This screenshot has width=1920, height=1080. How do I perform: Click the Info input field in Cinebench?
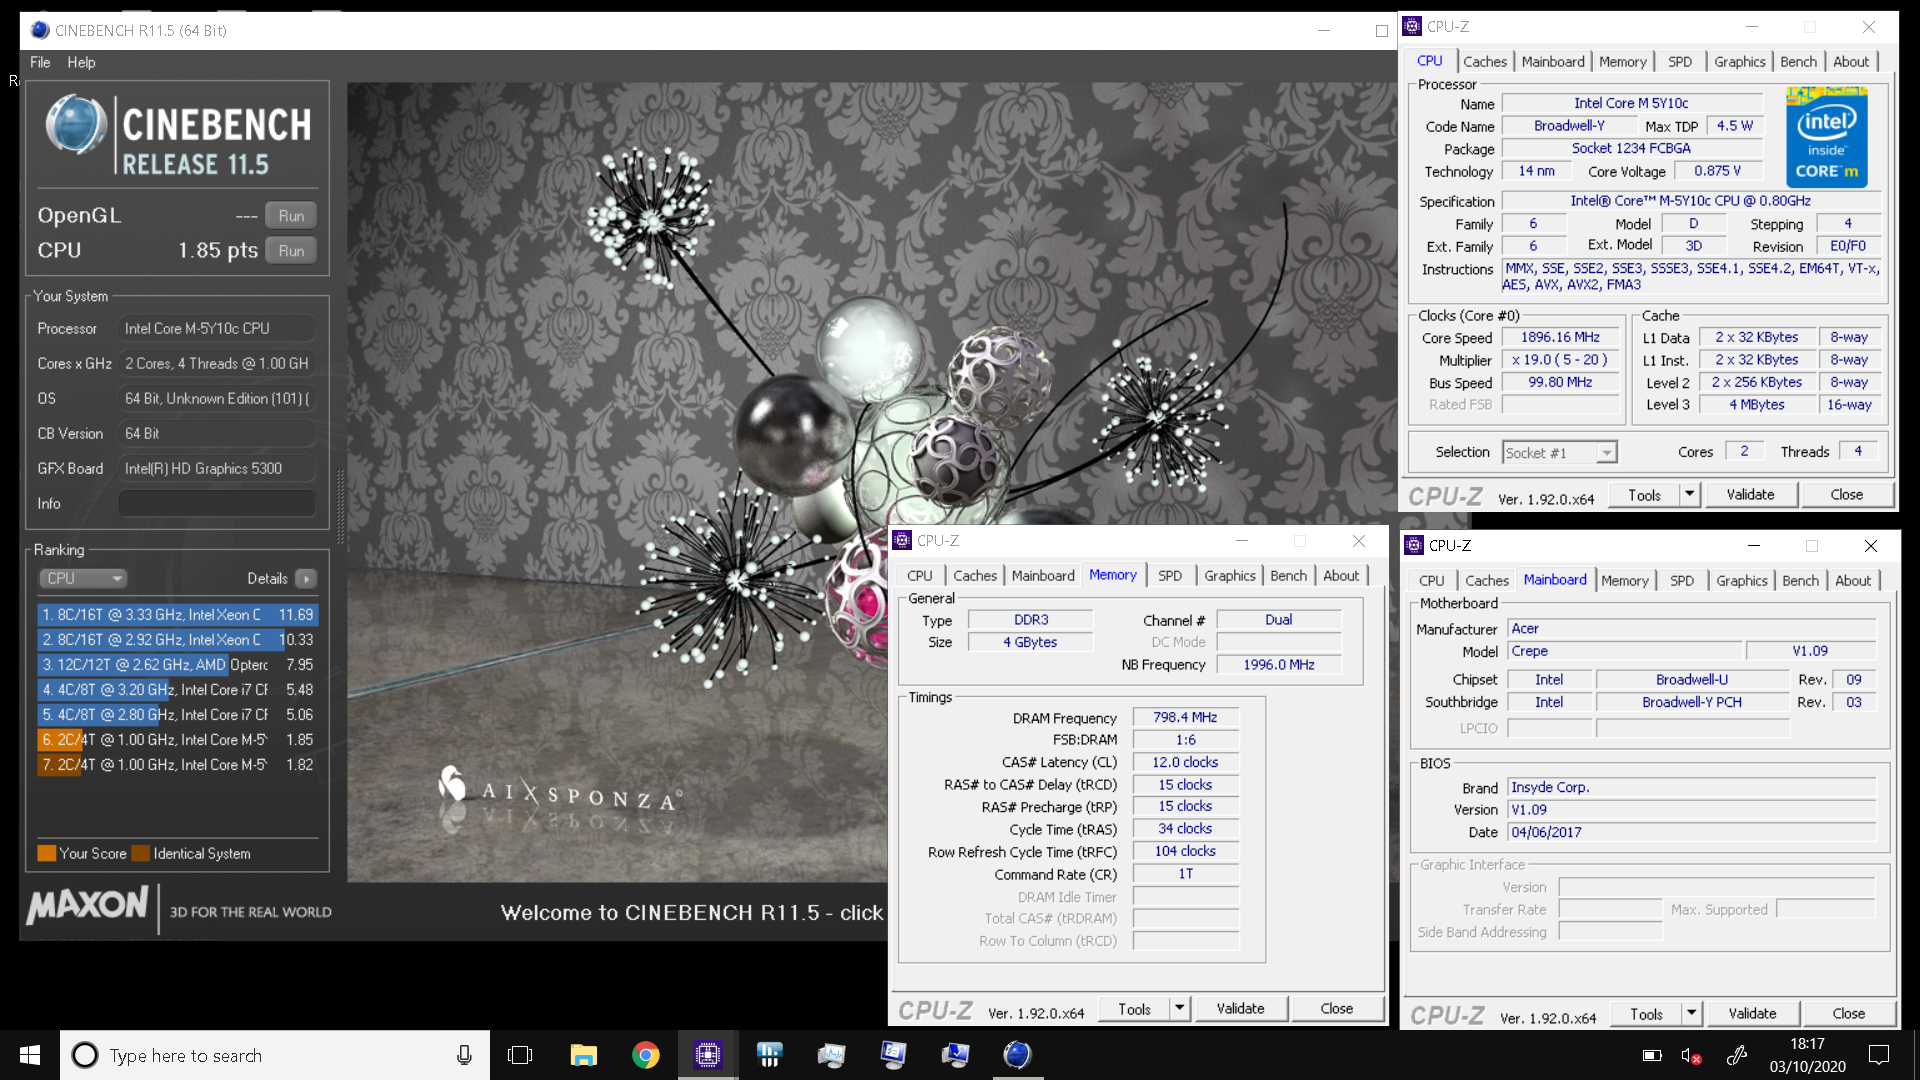[216, 504]
